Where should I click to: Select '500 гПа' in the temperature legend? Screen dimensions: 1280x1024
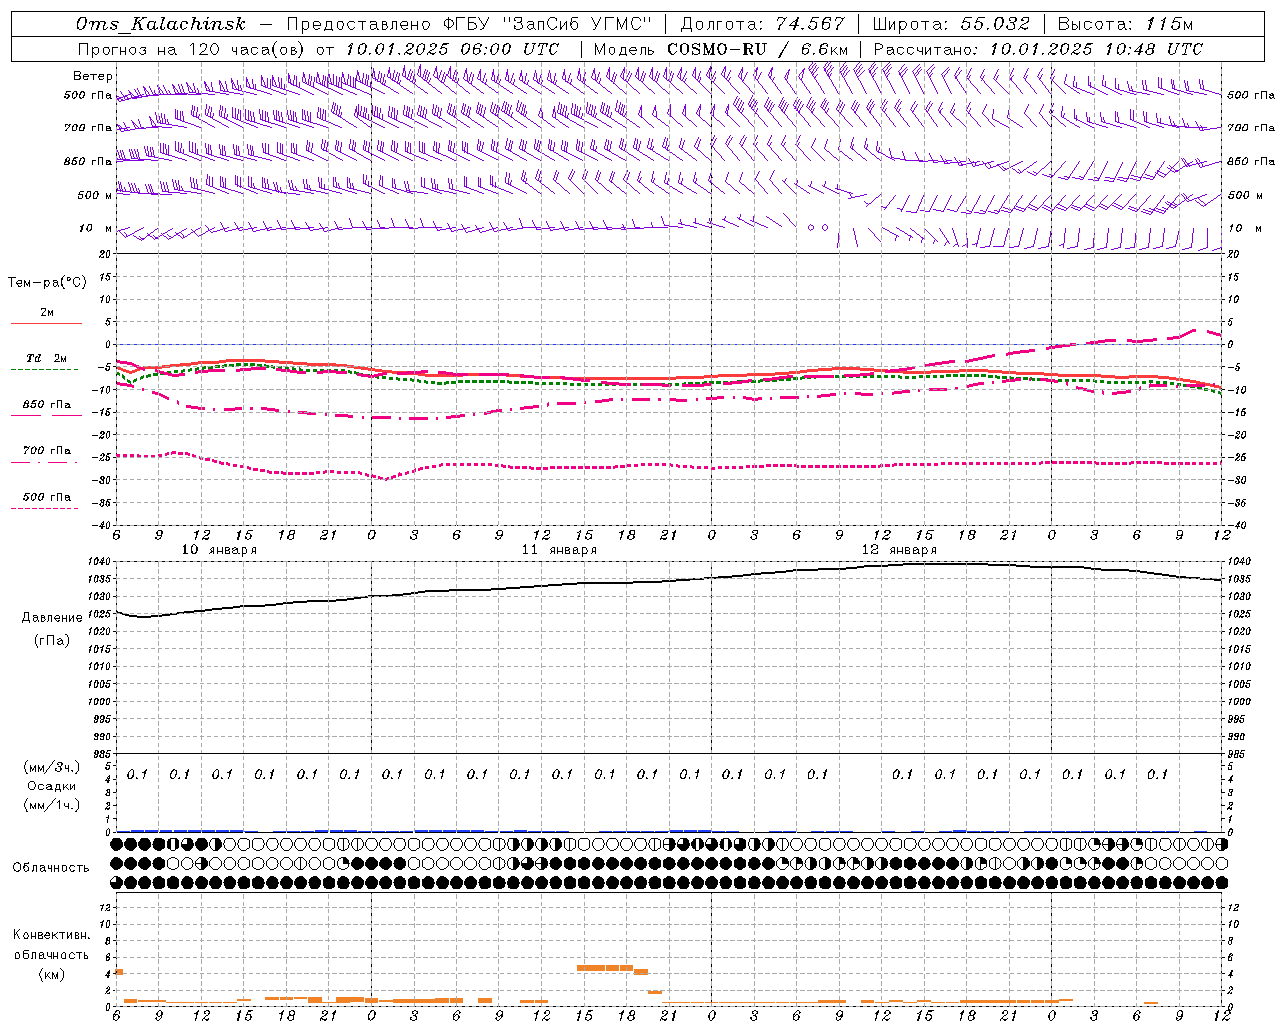pyautogui.click(x=47, y=496)
